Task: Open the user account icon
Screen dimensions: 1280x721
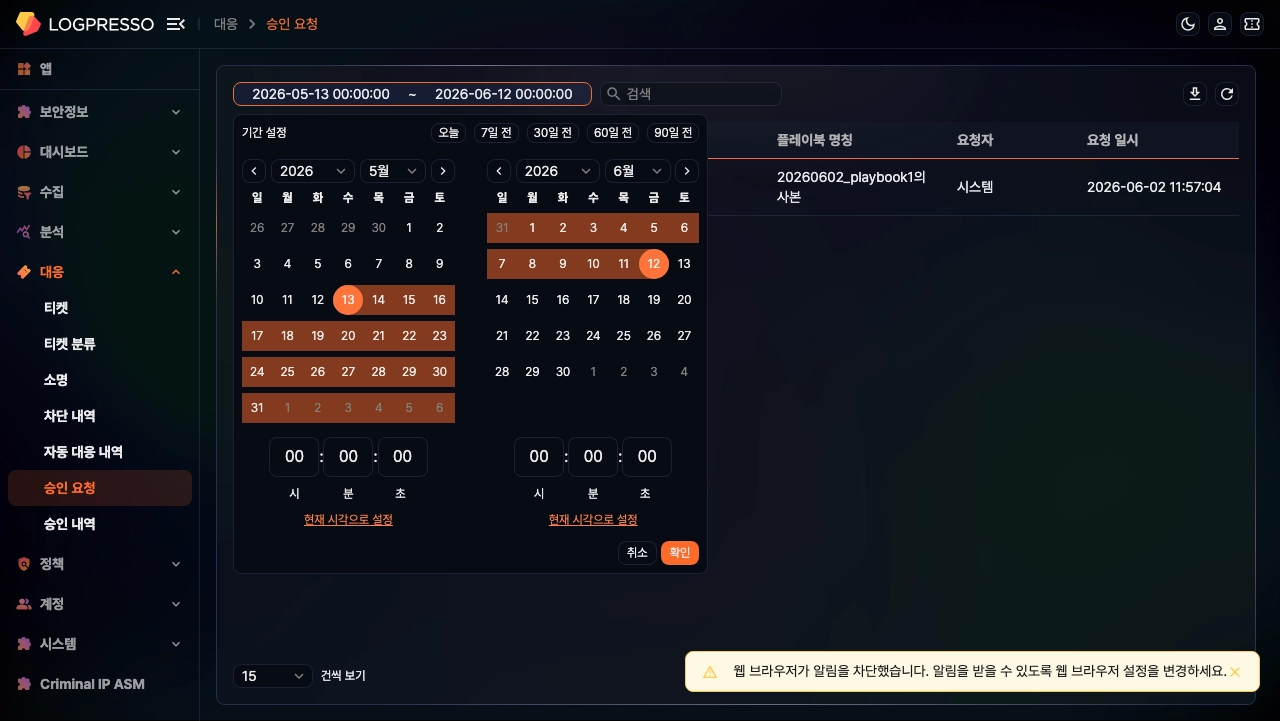Action: [x=1220, y=24]
